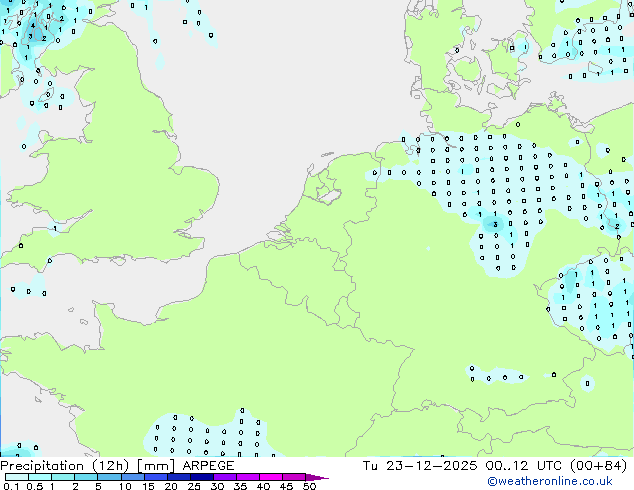Click the '30' legend scale number
634x490 pixels.
coord(218,486)
